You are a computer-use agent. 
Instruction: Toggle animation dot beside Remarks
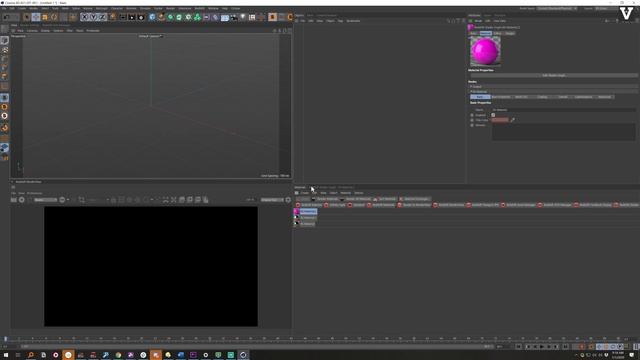[x=472, y=125]
